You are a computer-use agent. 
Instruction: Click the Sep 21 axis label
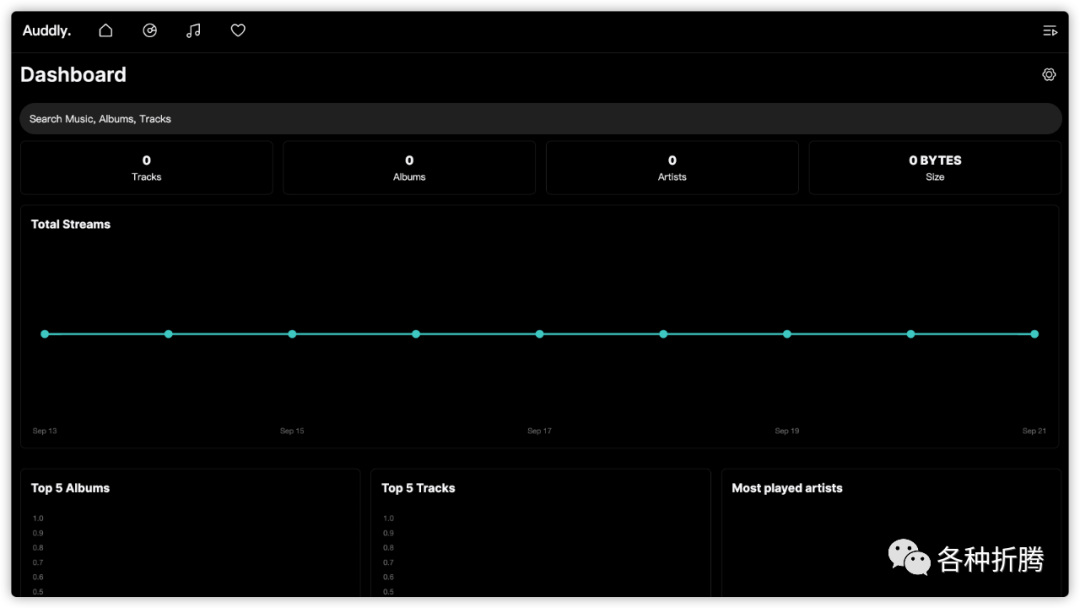click(x=1034, y=430)
